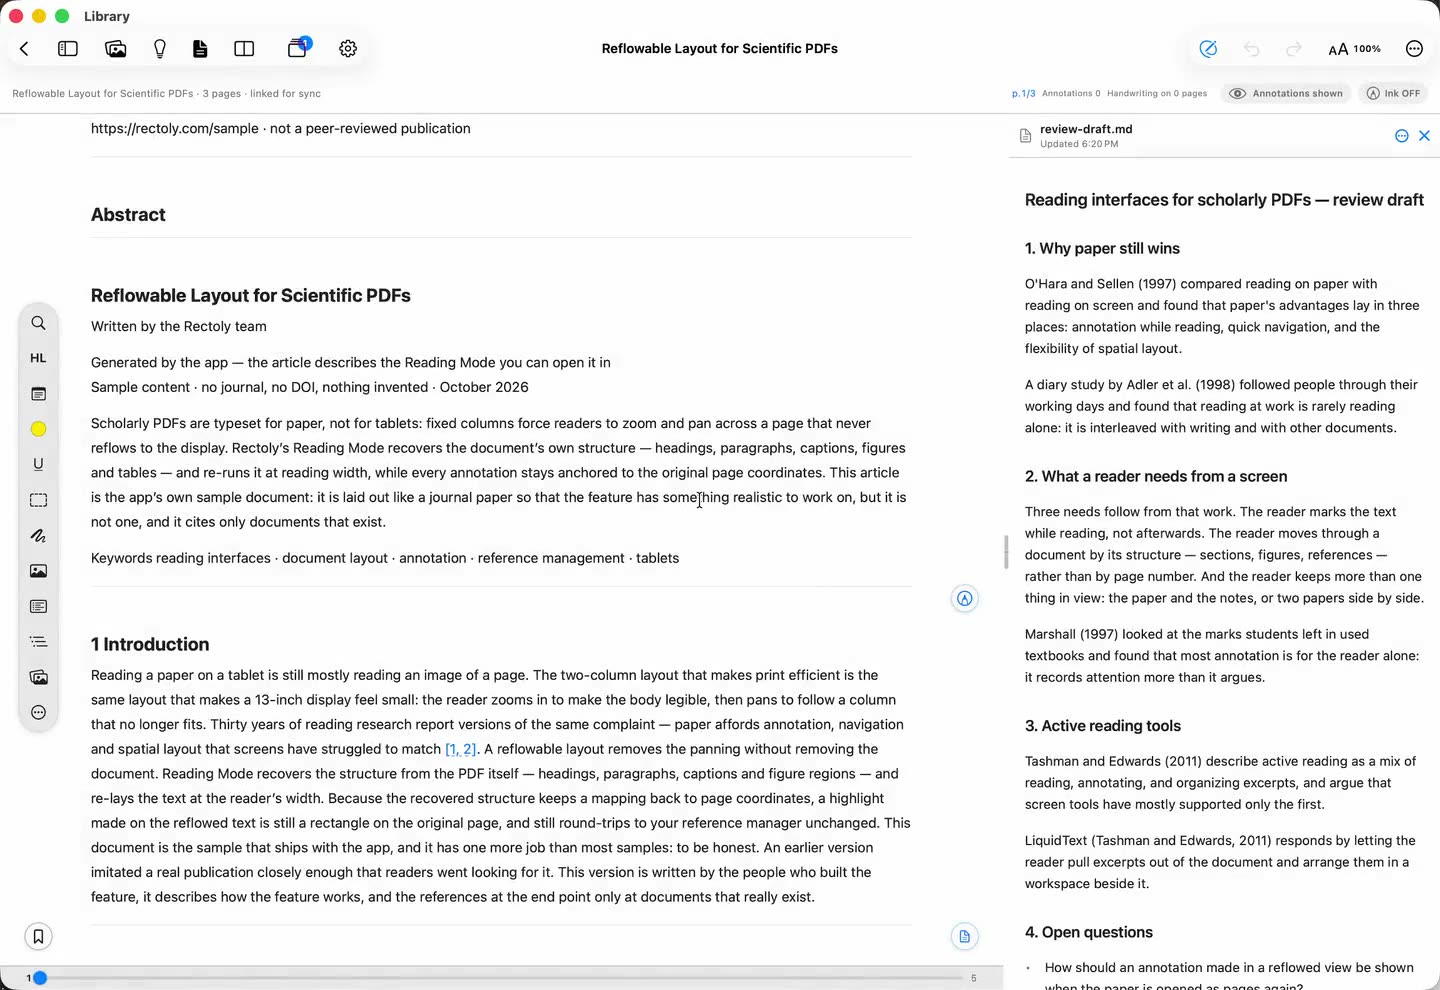The height and width of the screenshot is (990, 1440).
Task: Toggle the sidebar panel icon
Action: [x=68, y=48]
